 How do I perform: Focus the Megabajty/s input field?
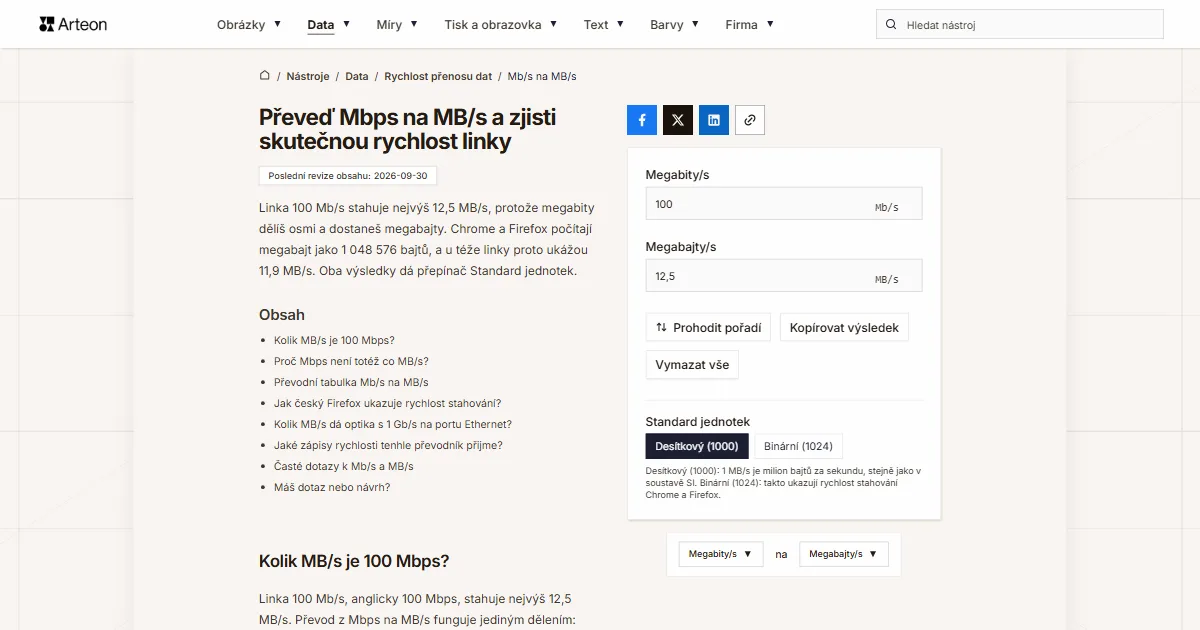click(784, 276)
